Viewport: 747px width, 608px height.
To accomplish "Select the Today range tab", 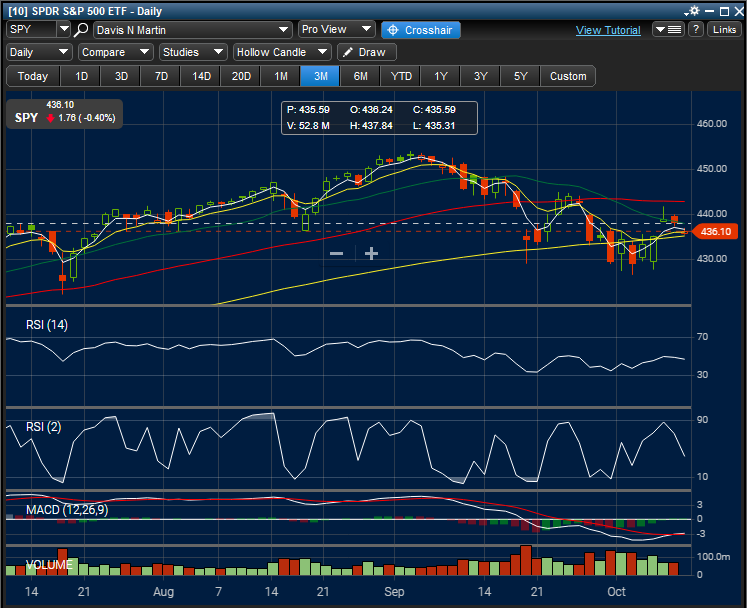I will pyautogui.click(x=33, y=76).
